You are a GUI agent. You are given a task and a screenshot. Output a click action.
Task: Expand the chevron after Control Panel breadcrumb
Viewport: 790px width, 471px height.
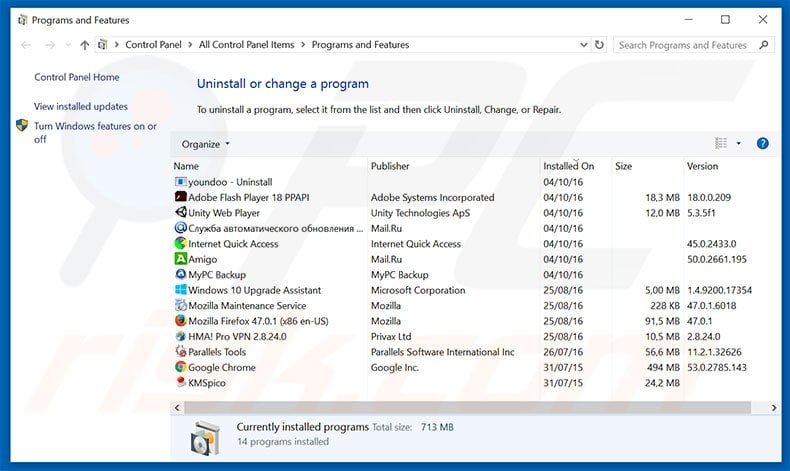190,45
